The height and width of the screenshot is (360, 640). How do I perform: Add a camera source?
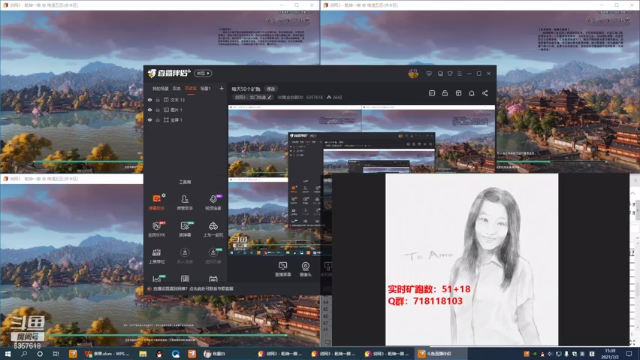(305, 269)
